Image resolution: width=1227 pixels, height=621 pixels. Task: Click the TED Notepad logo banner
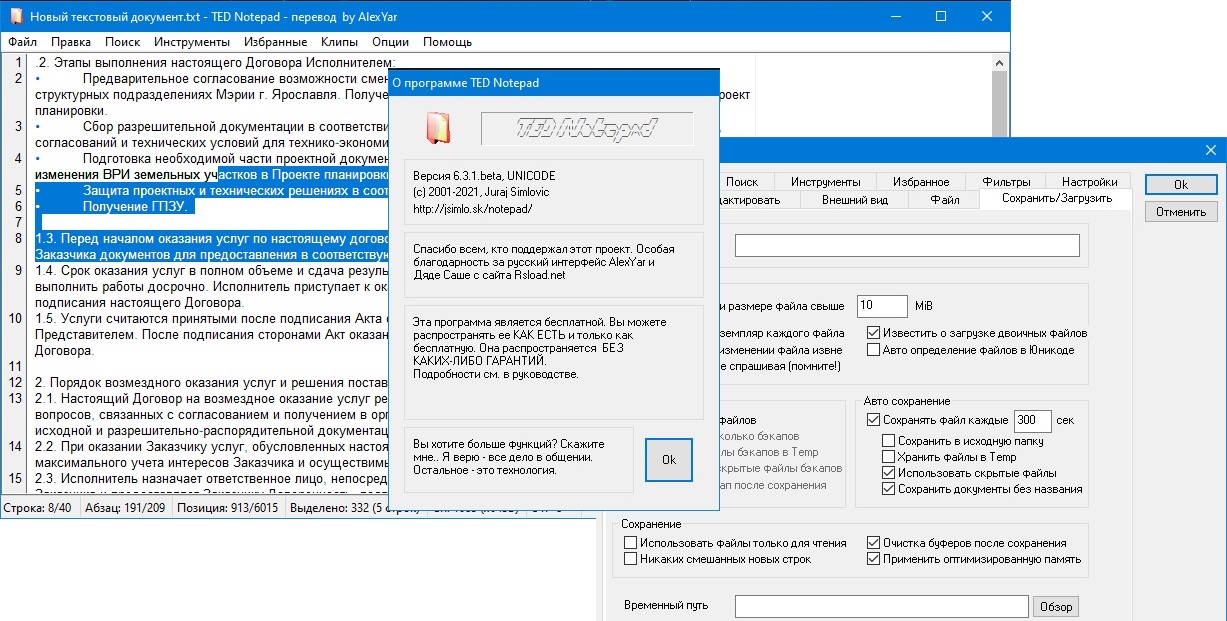pos(587,129)
